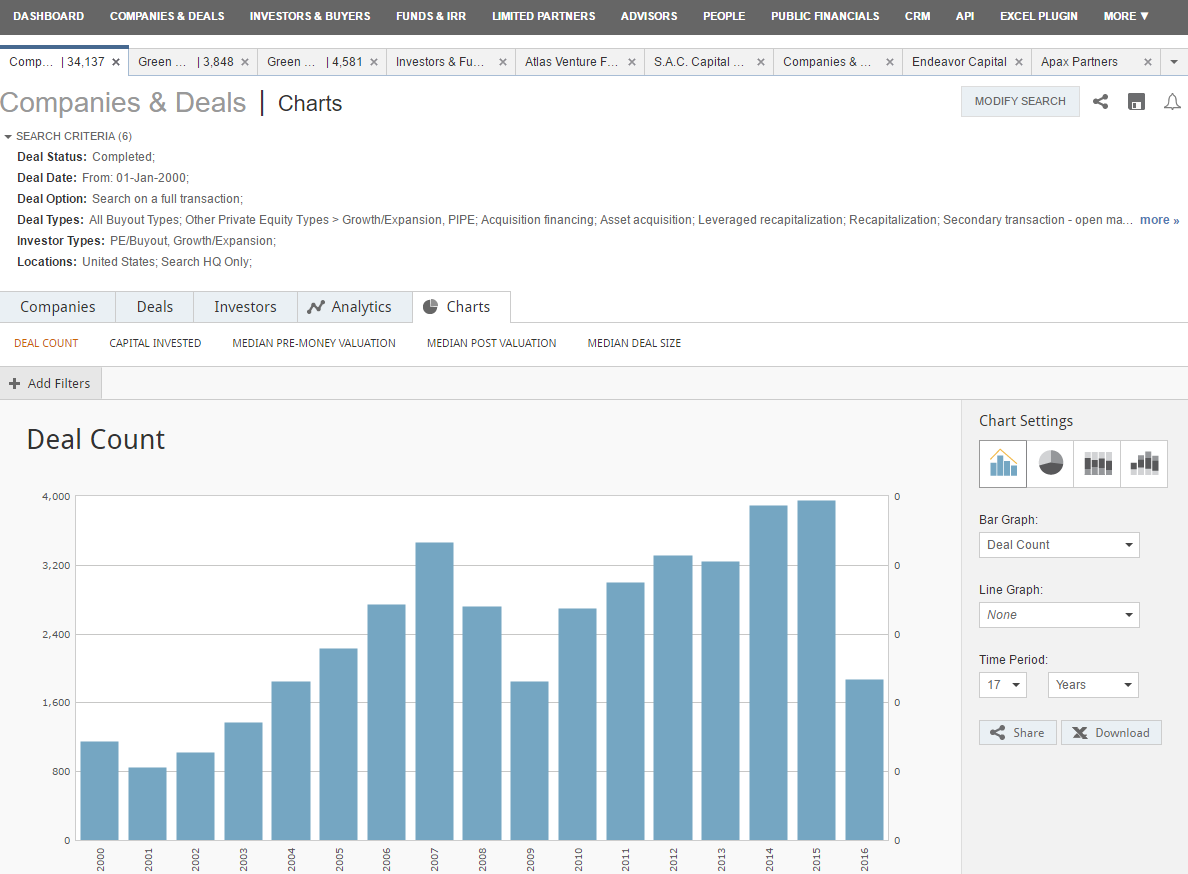This screenshot has height=874, width=1188.
Task: Select the pie chart type icon
Action: 1050,464
